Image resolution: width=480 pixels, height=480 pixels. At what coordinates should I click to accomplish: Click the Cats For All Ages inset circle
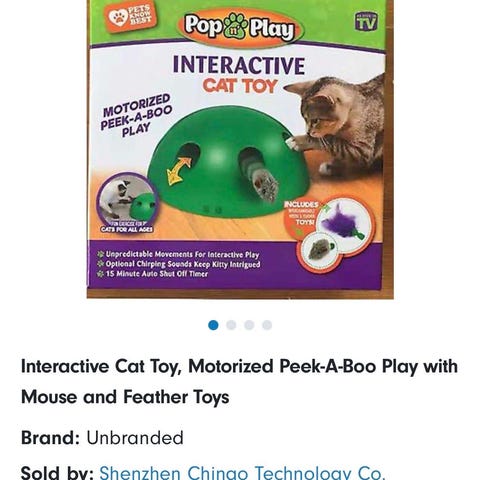pyautogui.click(x=127, y=203)
